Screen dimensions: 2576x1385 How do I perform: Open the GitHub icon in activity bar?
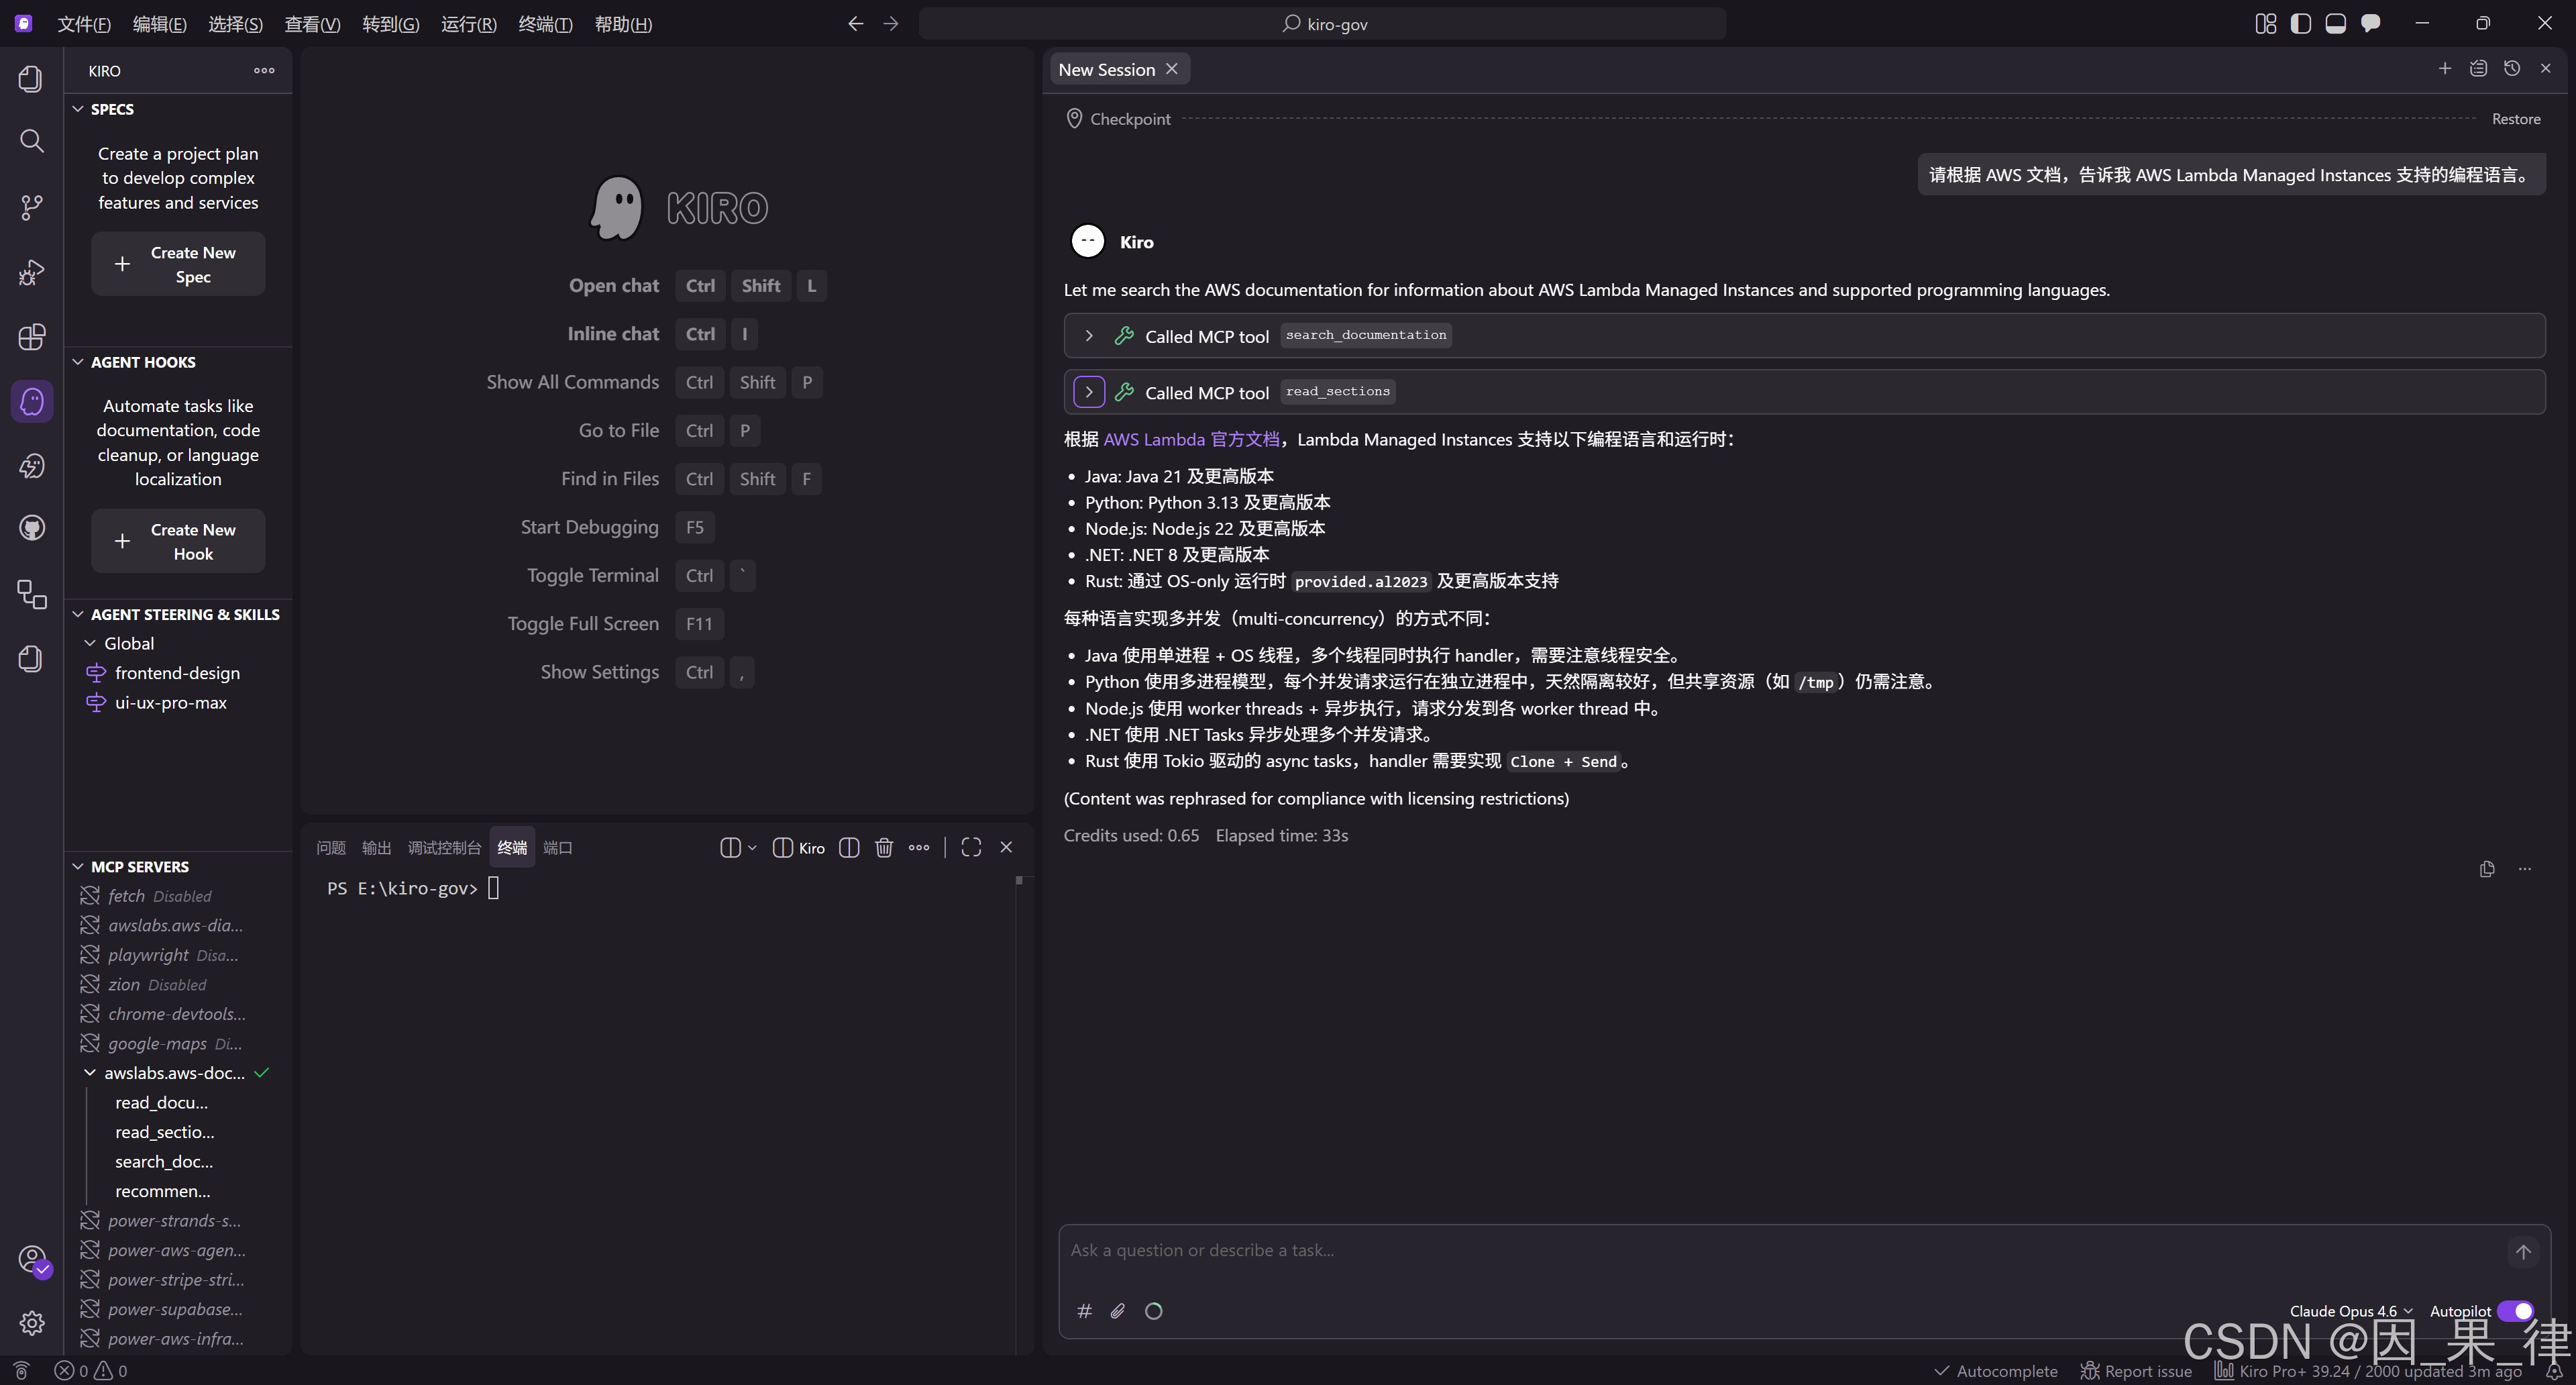[x=32, y=528]
